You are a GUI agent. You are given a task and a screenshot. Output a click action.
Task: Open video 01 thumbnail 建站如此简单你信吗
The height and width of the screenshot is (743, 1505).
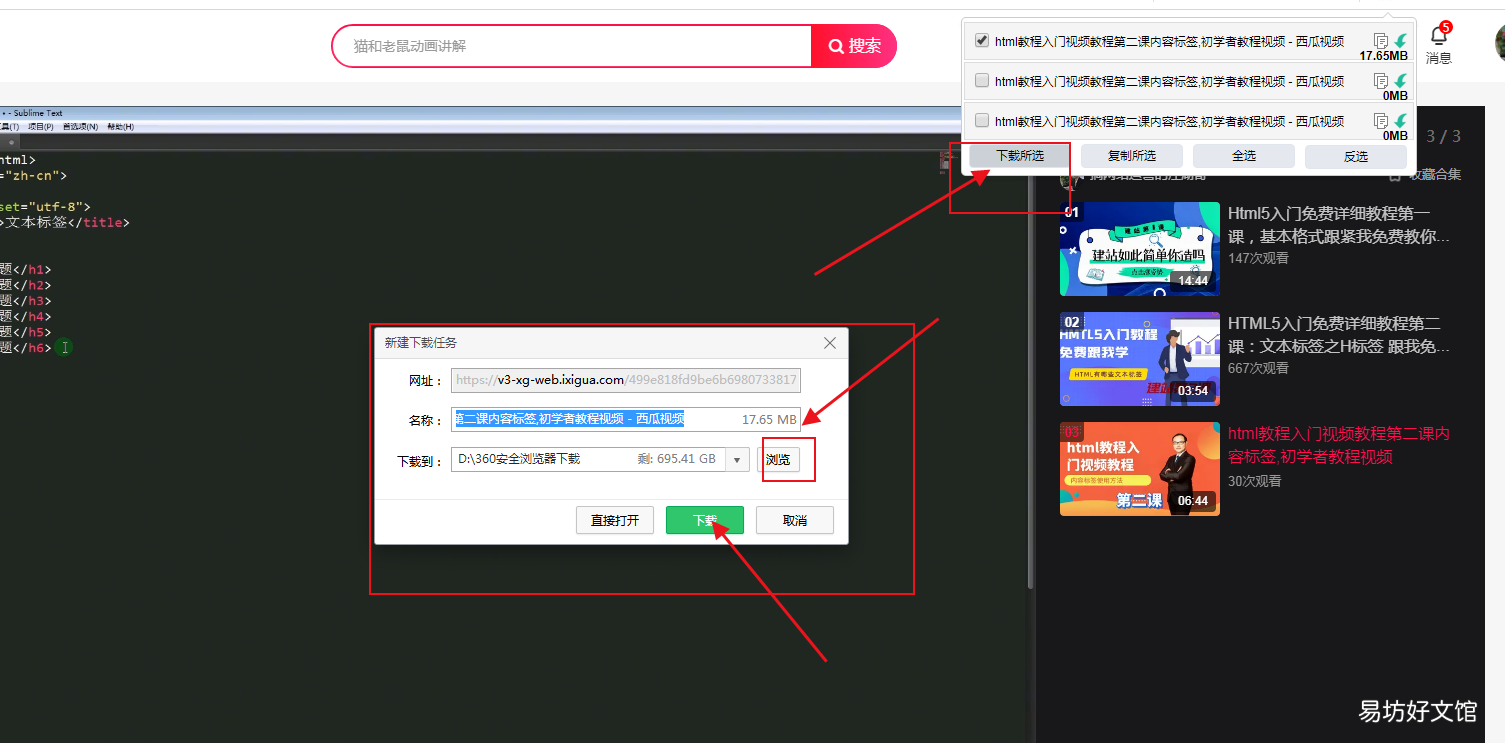1140,249
